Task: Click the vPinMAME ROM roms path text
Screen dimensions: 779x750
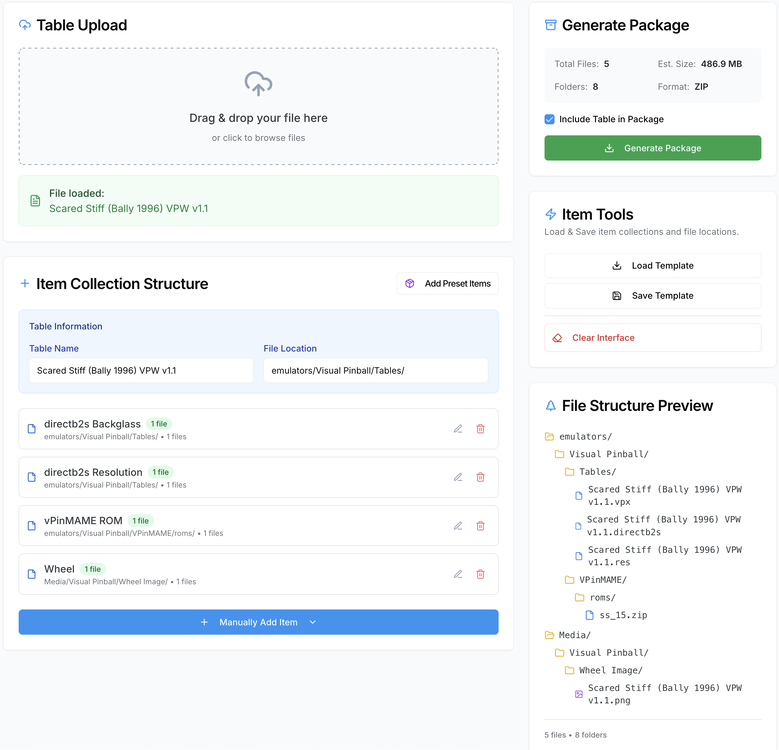Action: click(x=119, y=533)
